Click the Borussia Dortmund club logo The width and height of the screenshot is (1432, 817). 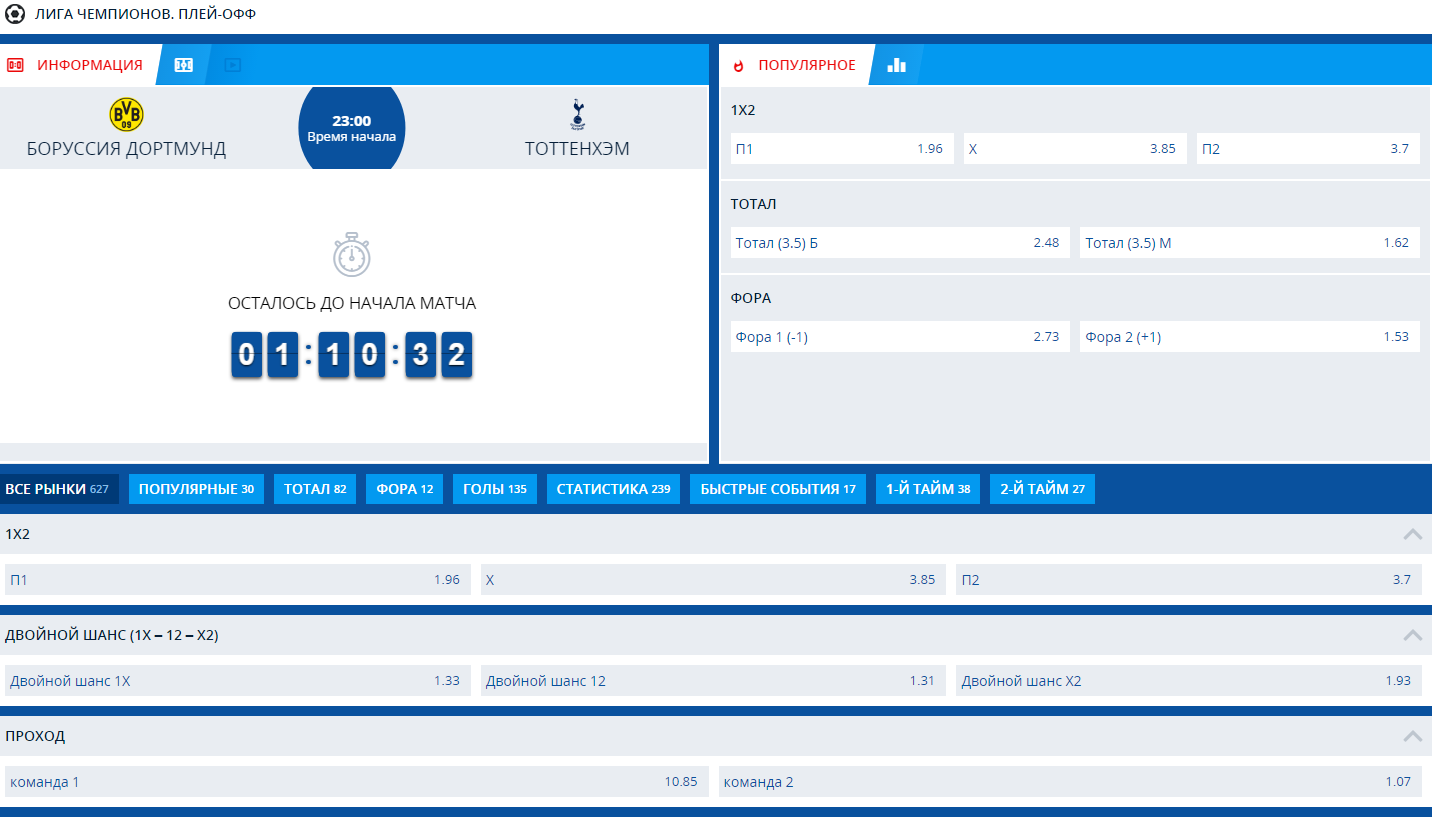[x=126, y=115]
